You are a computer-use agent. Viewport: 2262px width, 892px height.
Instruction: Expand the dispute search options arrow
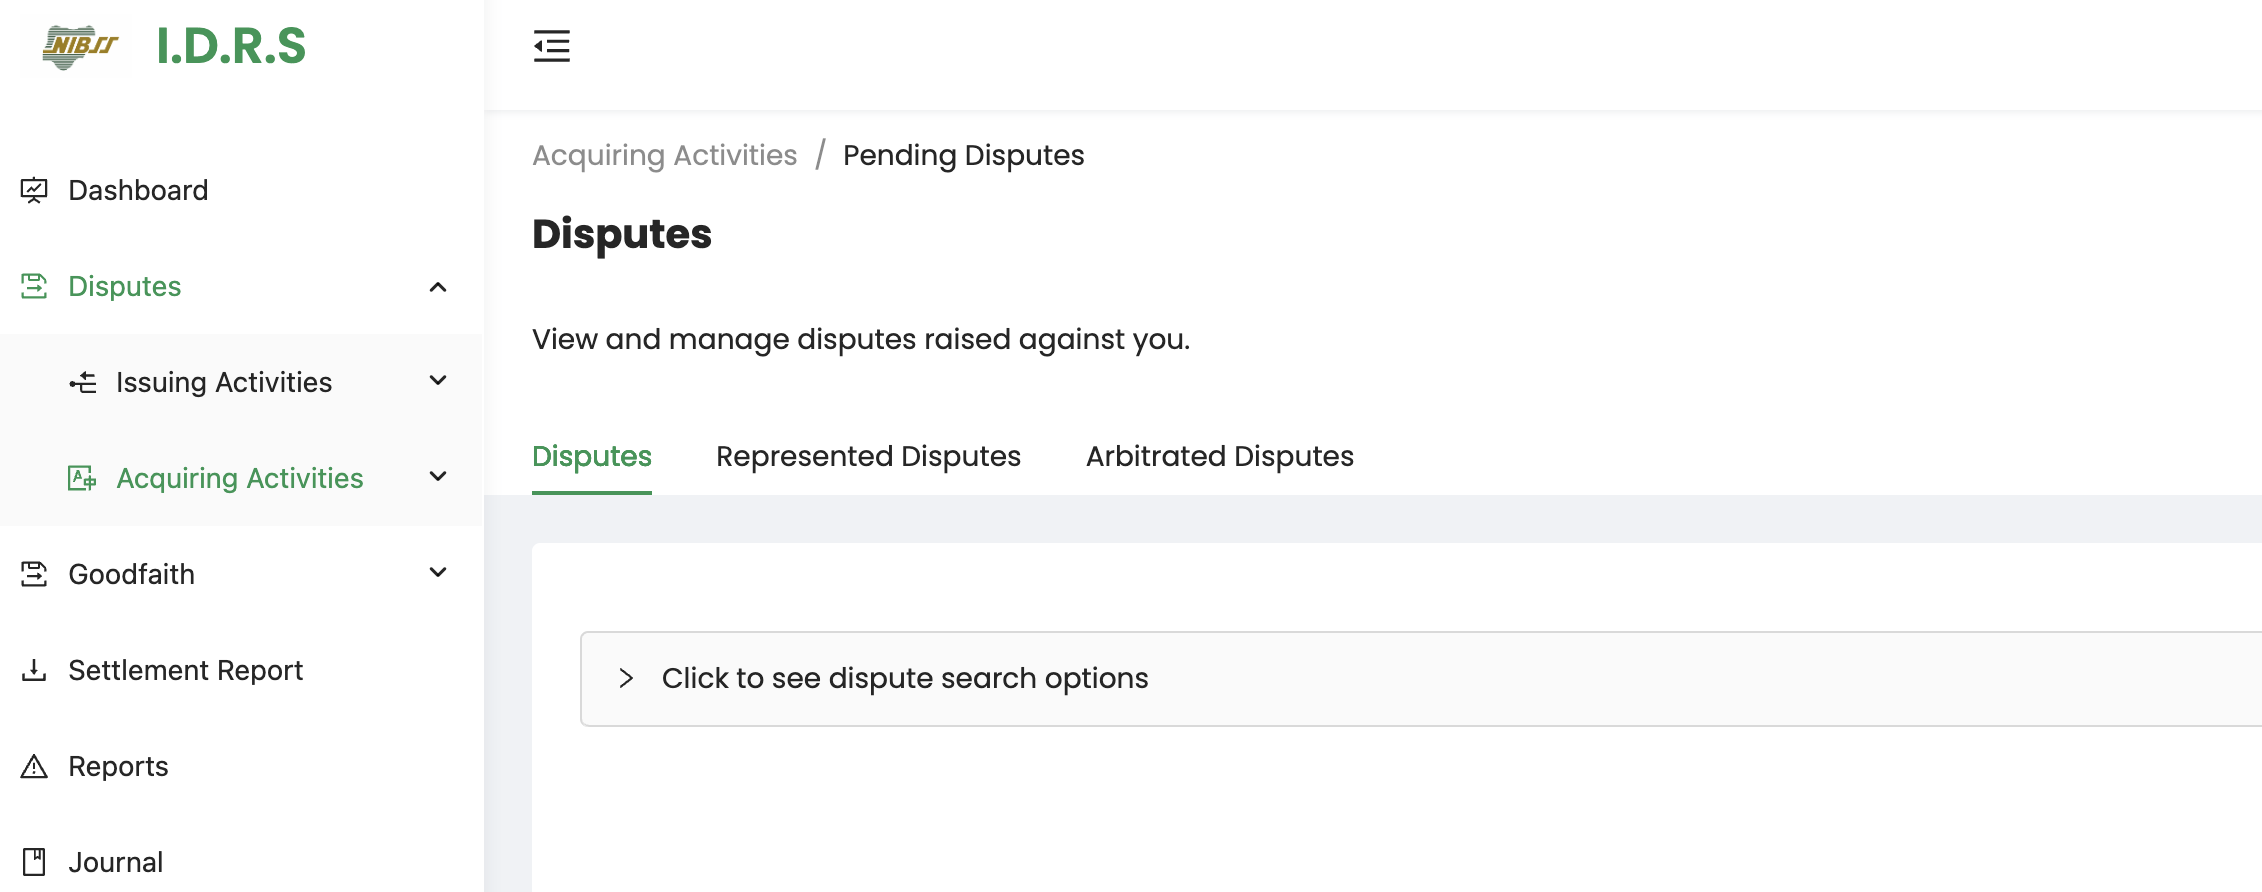[x=626, y=678]
